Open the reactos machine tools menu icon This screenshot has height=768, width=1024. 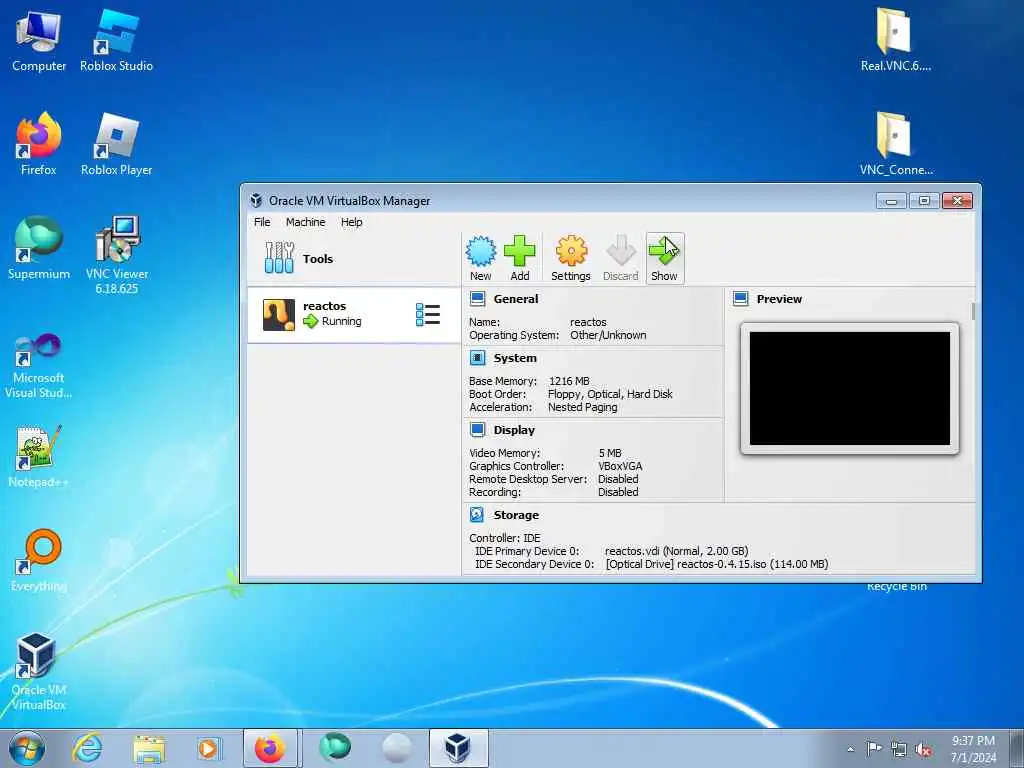point(428,315)
